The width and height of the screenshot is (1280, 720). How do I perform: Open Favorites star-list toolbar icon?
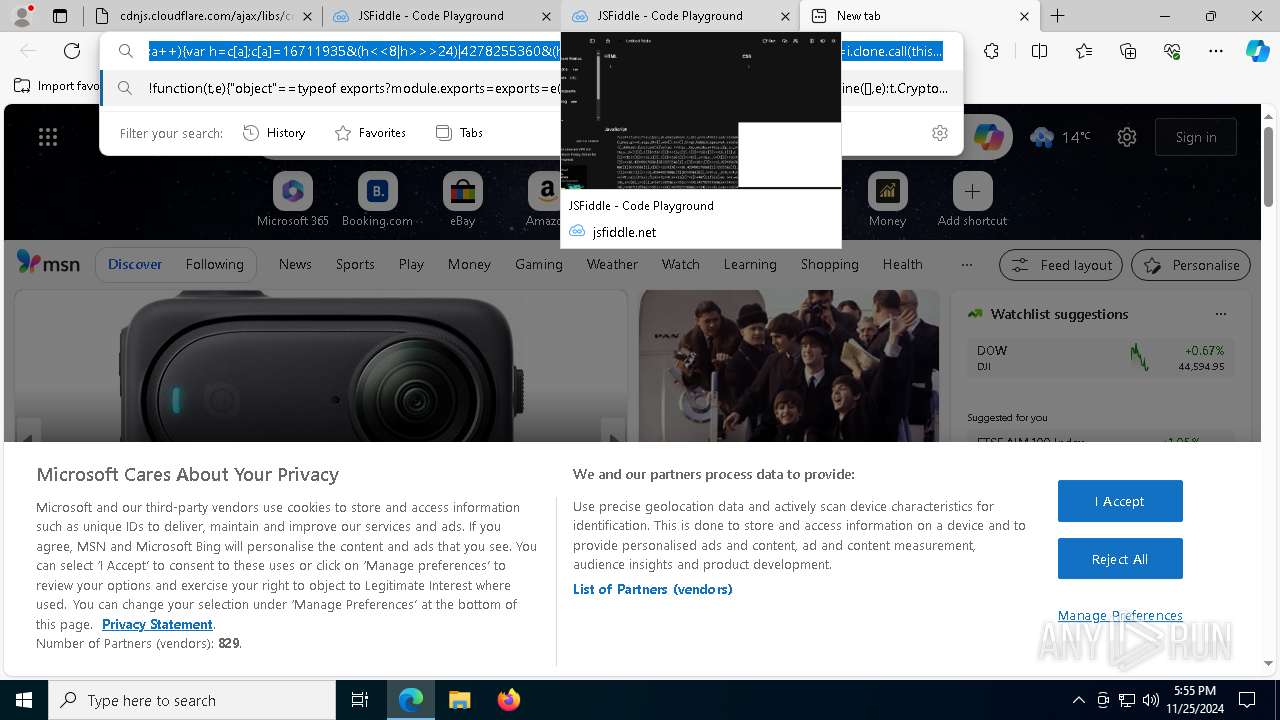pos(1084,51)
